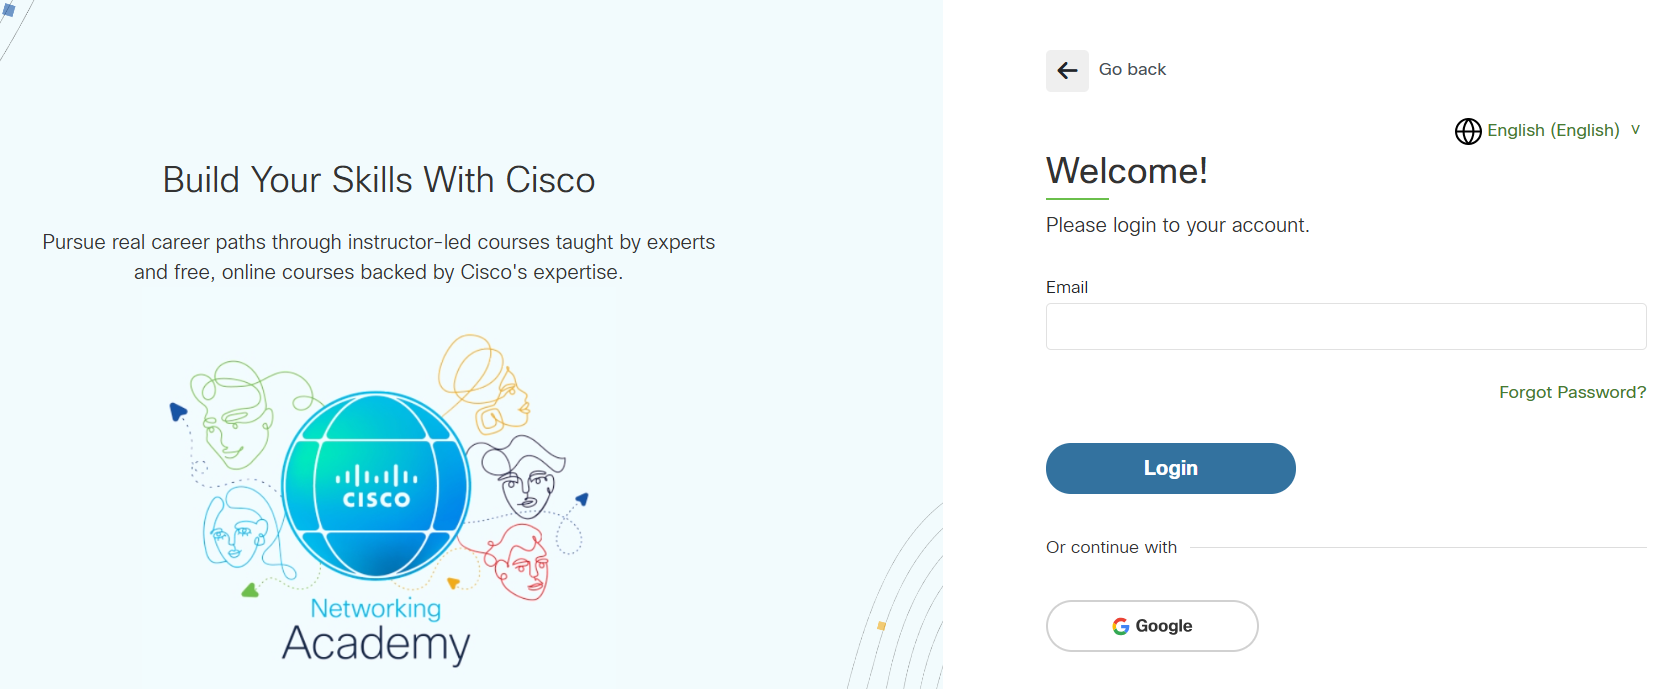Continue with the Google sign-in button
This screenshot has width=1668, height=689.
tap(1152, 626)
